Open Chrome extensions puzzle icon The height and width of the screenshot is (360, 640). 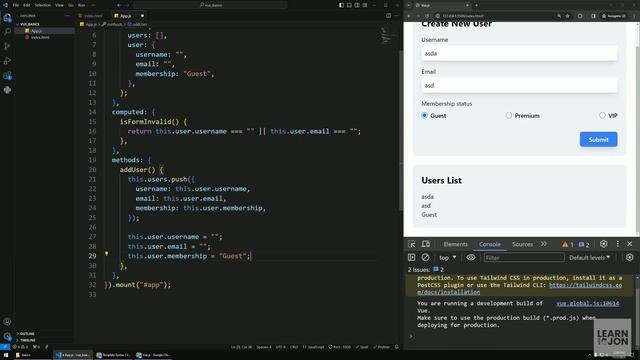pos(580,16)
